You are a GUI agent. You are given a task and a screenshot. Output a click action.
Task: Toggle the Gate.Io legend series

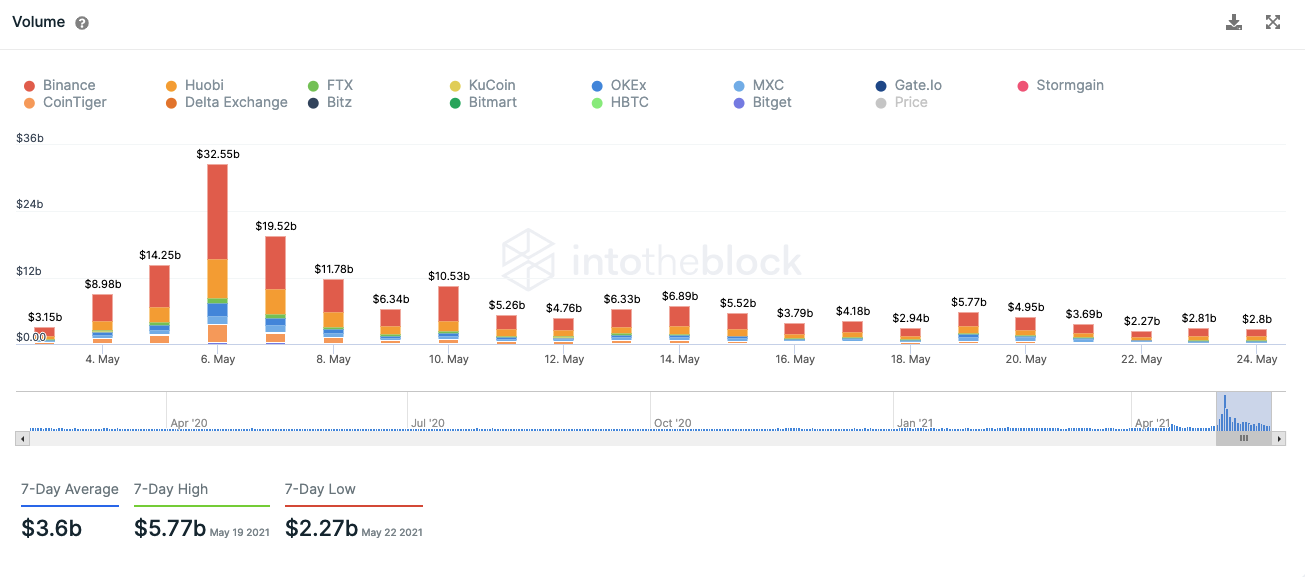coord(908,85)
